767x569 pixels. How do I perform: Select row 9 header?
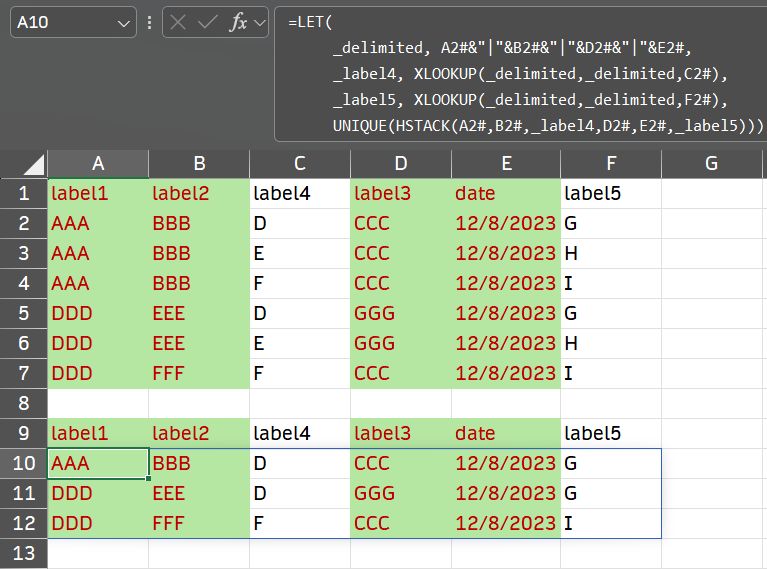[x=23, y=433]
